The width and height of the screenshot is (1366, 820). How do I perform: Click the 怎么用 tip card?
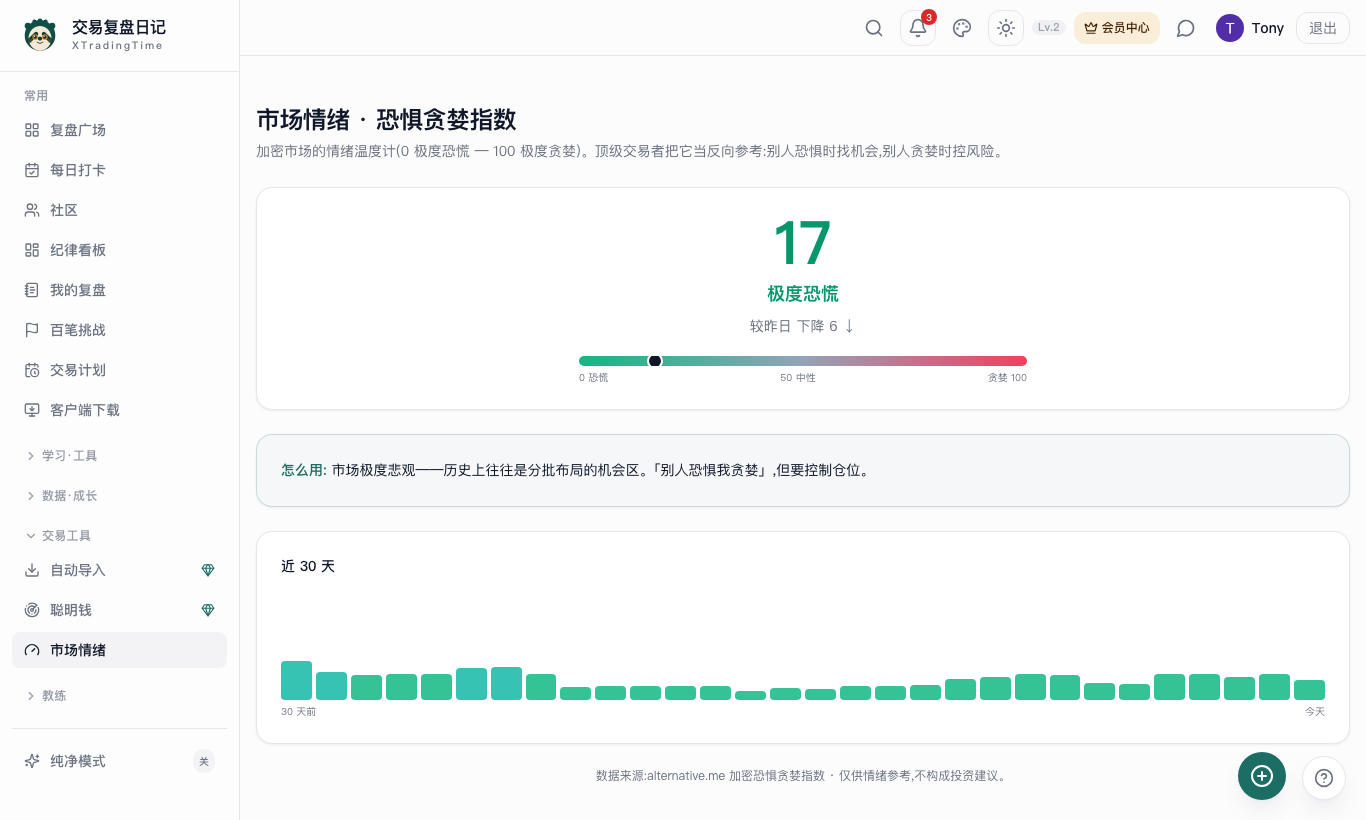point(803,470)
